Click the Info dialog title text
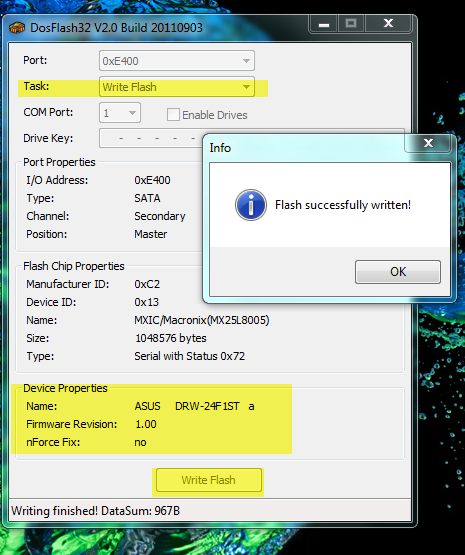The width and height of the screenshot is (465, 555). [220, 148]
